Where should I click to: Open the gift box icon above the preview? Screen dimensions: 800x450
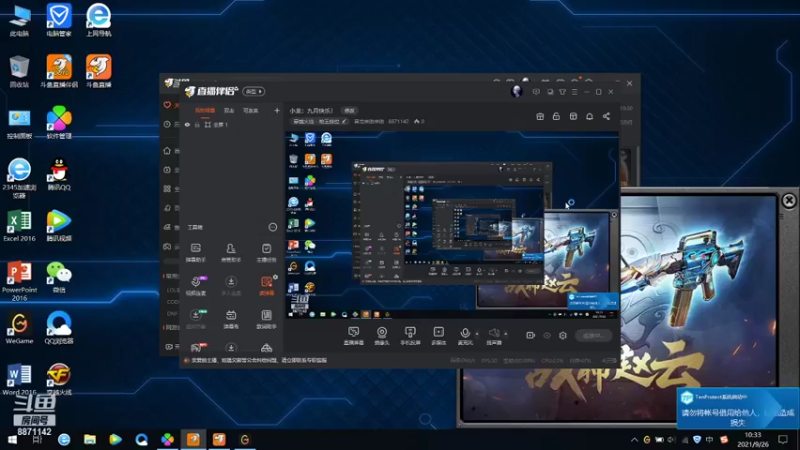coord(540,116)
